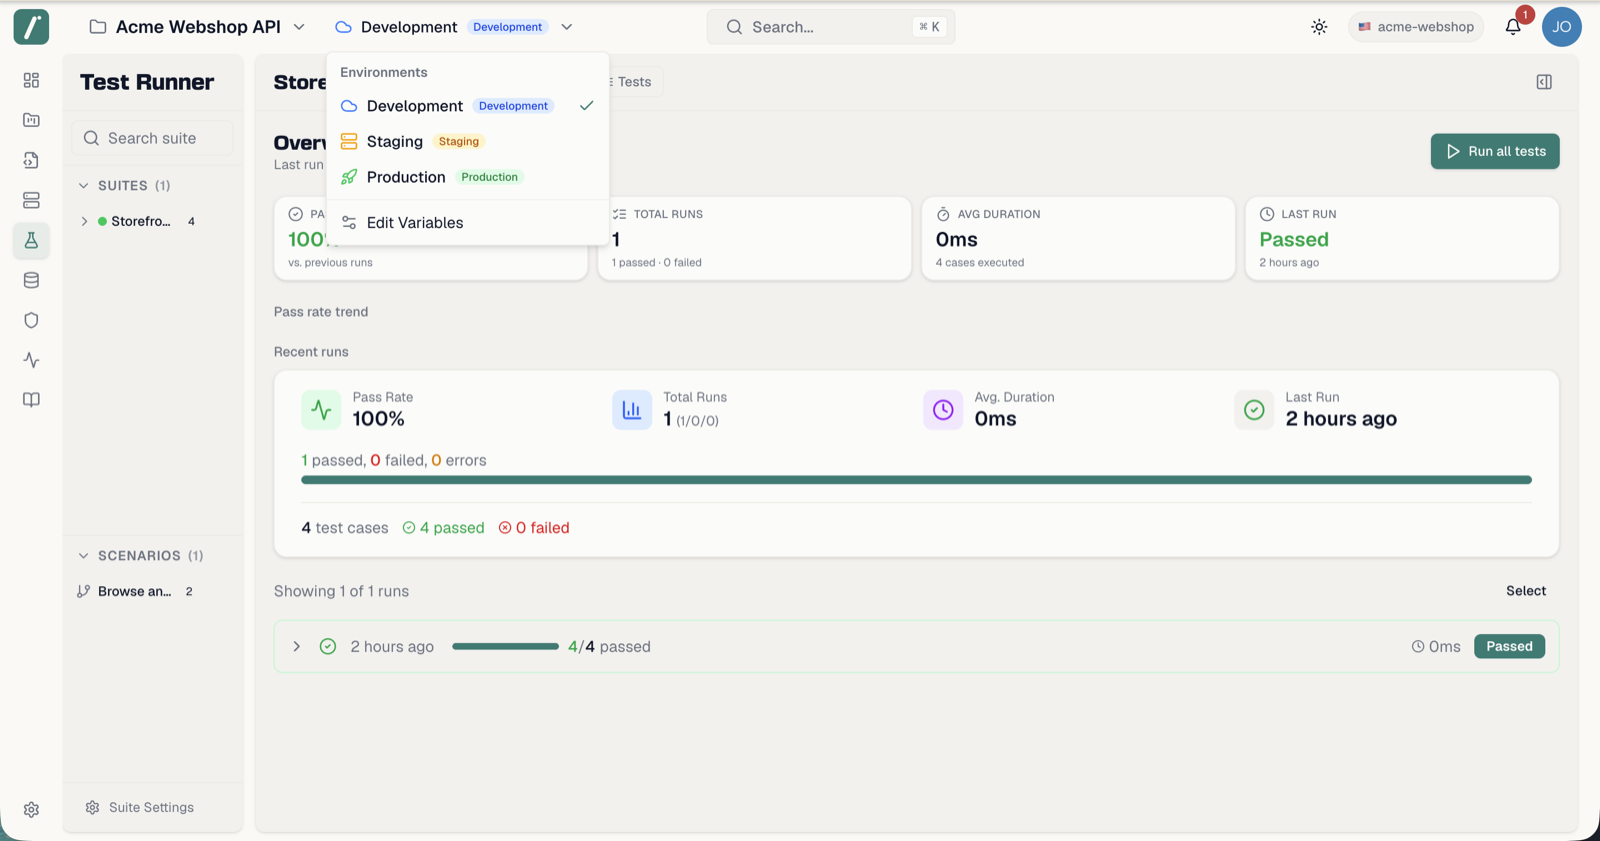Open Suite Settings

click(x=140, y=807)
